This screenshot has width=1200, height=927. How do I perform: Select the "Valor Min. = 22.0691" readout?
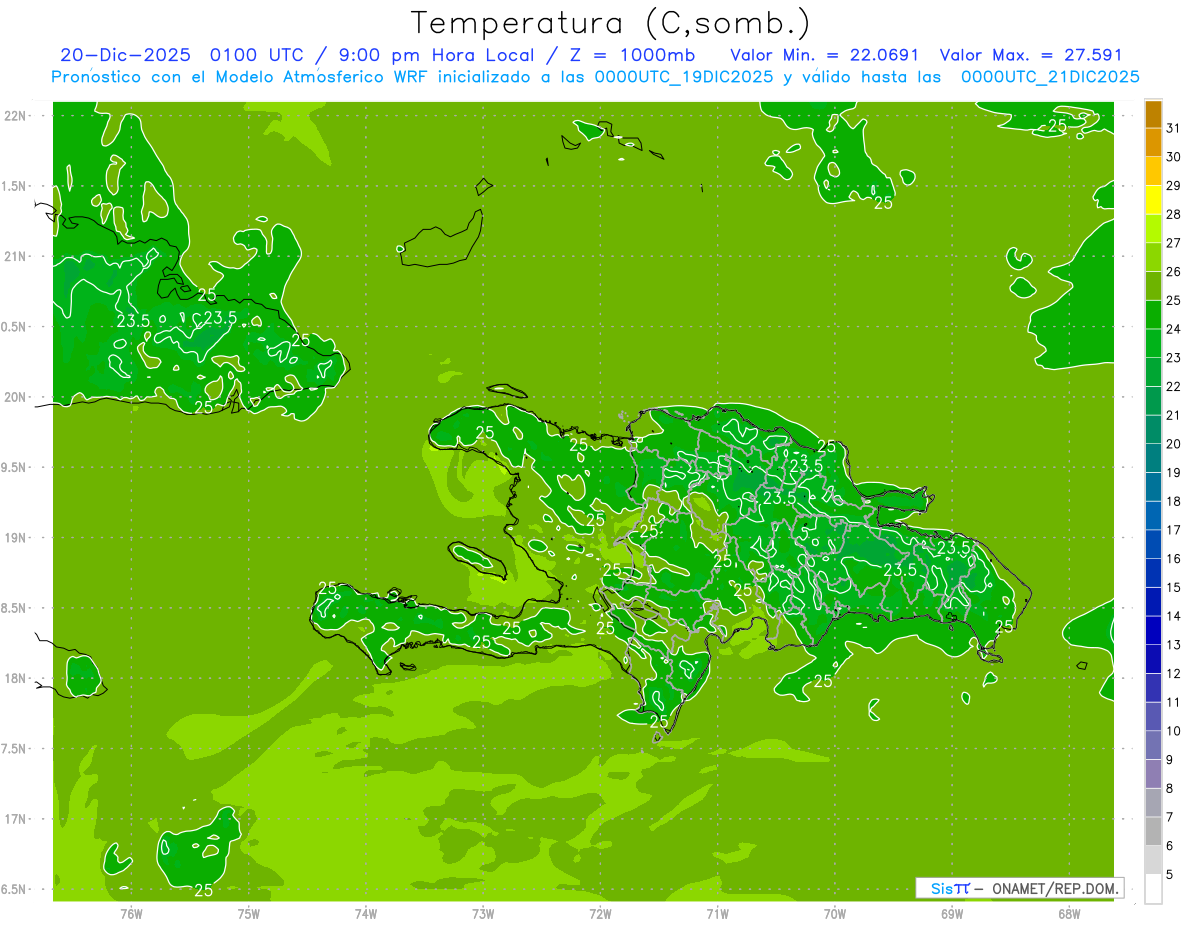click(x=825, y=55)
